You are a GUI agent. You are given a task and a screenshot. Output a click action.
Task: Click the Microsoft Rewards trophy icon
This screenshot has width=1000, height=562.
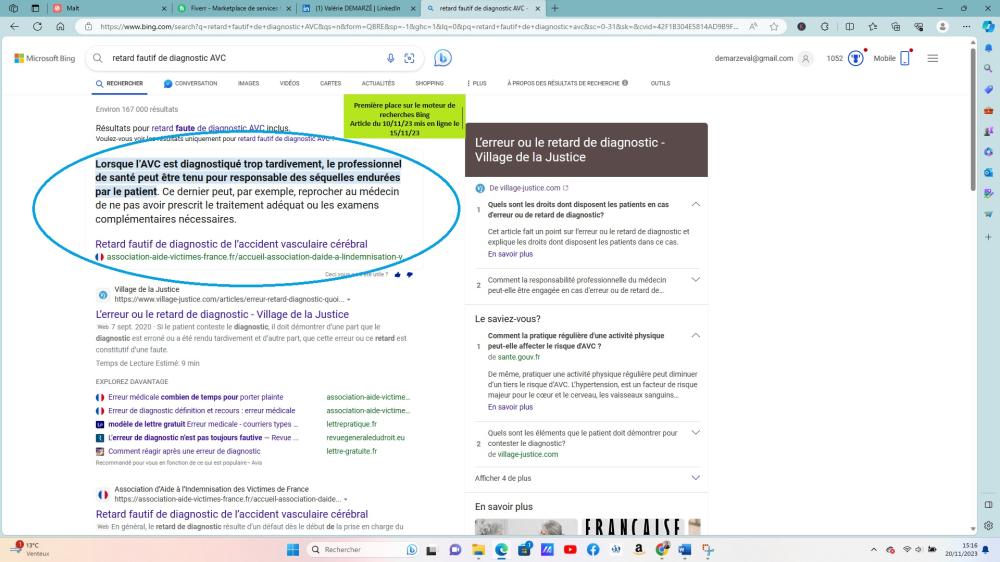[x=856, y=58]
